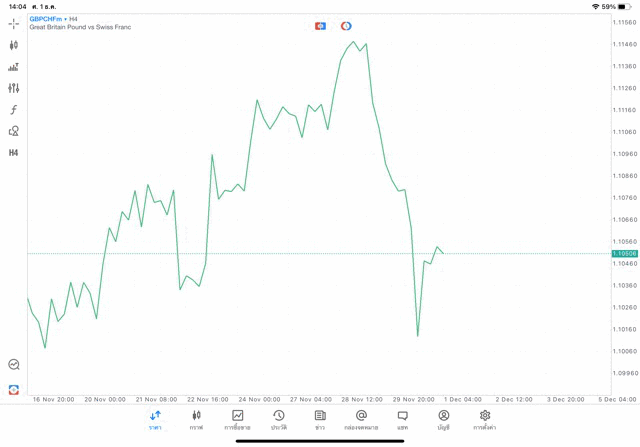Tap the bar chart settings icon

pos(14,67)
